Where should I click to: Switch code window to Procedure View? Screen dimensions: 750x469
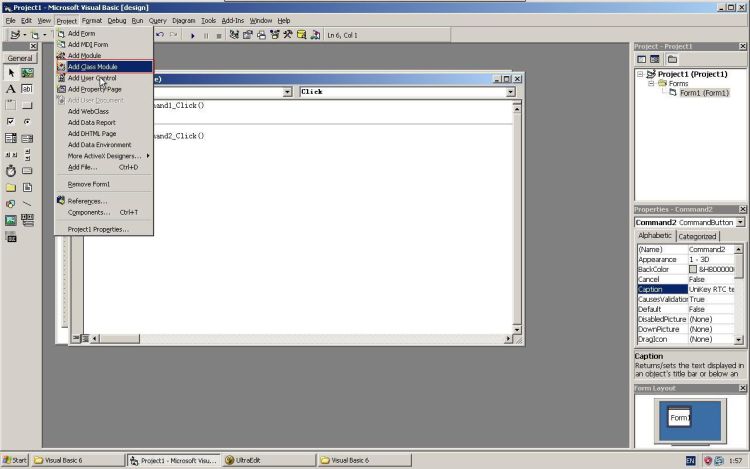click(x=76, y=338)
